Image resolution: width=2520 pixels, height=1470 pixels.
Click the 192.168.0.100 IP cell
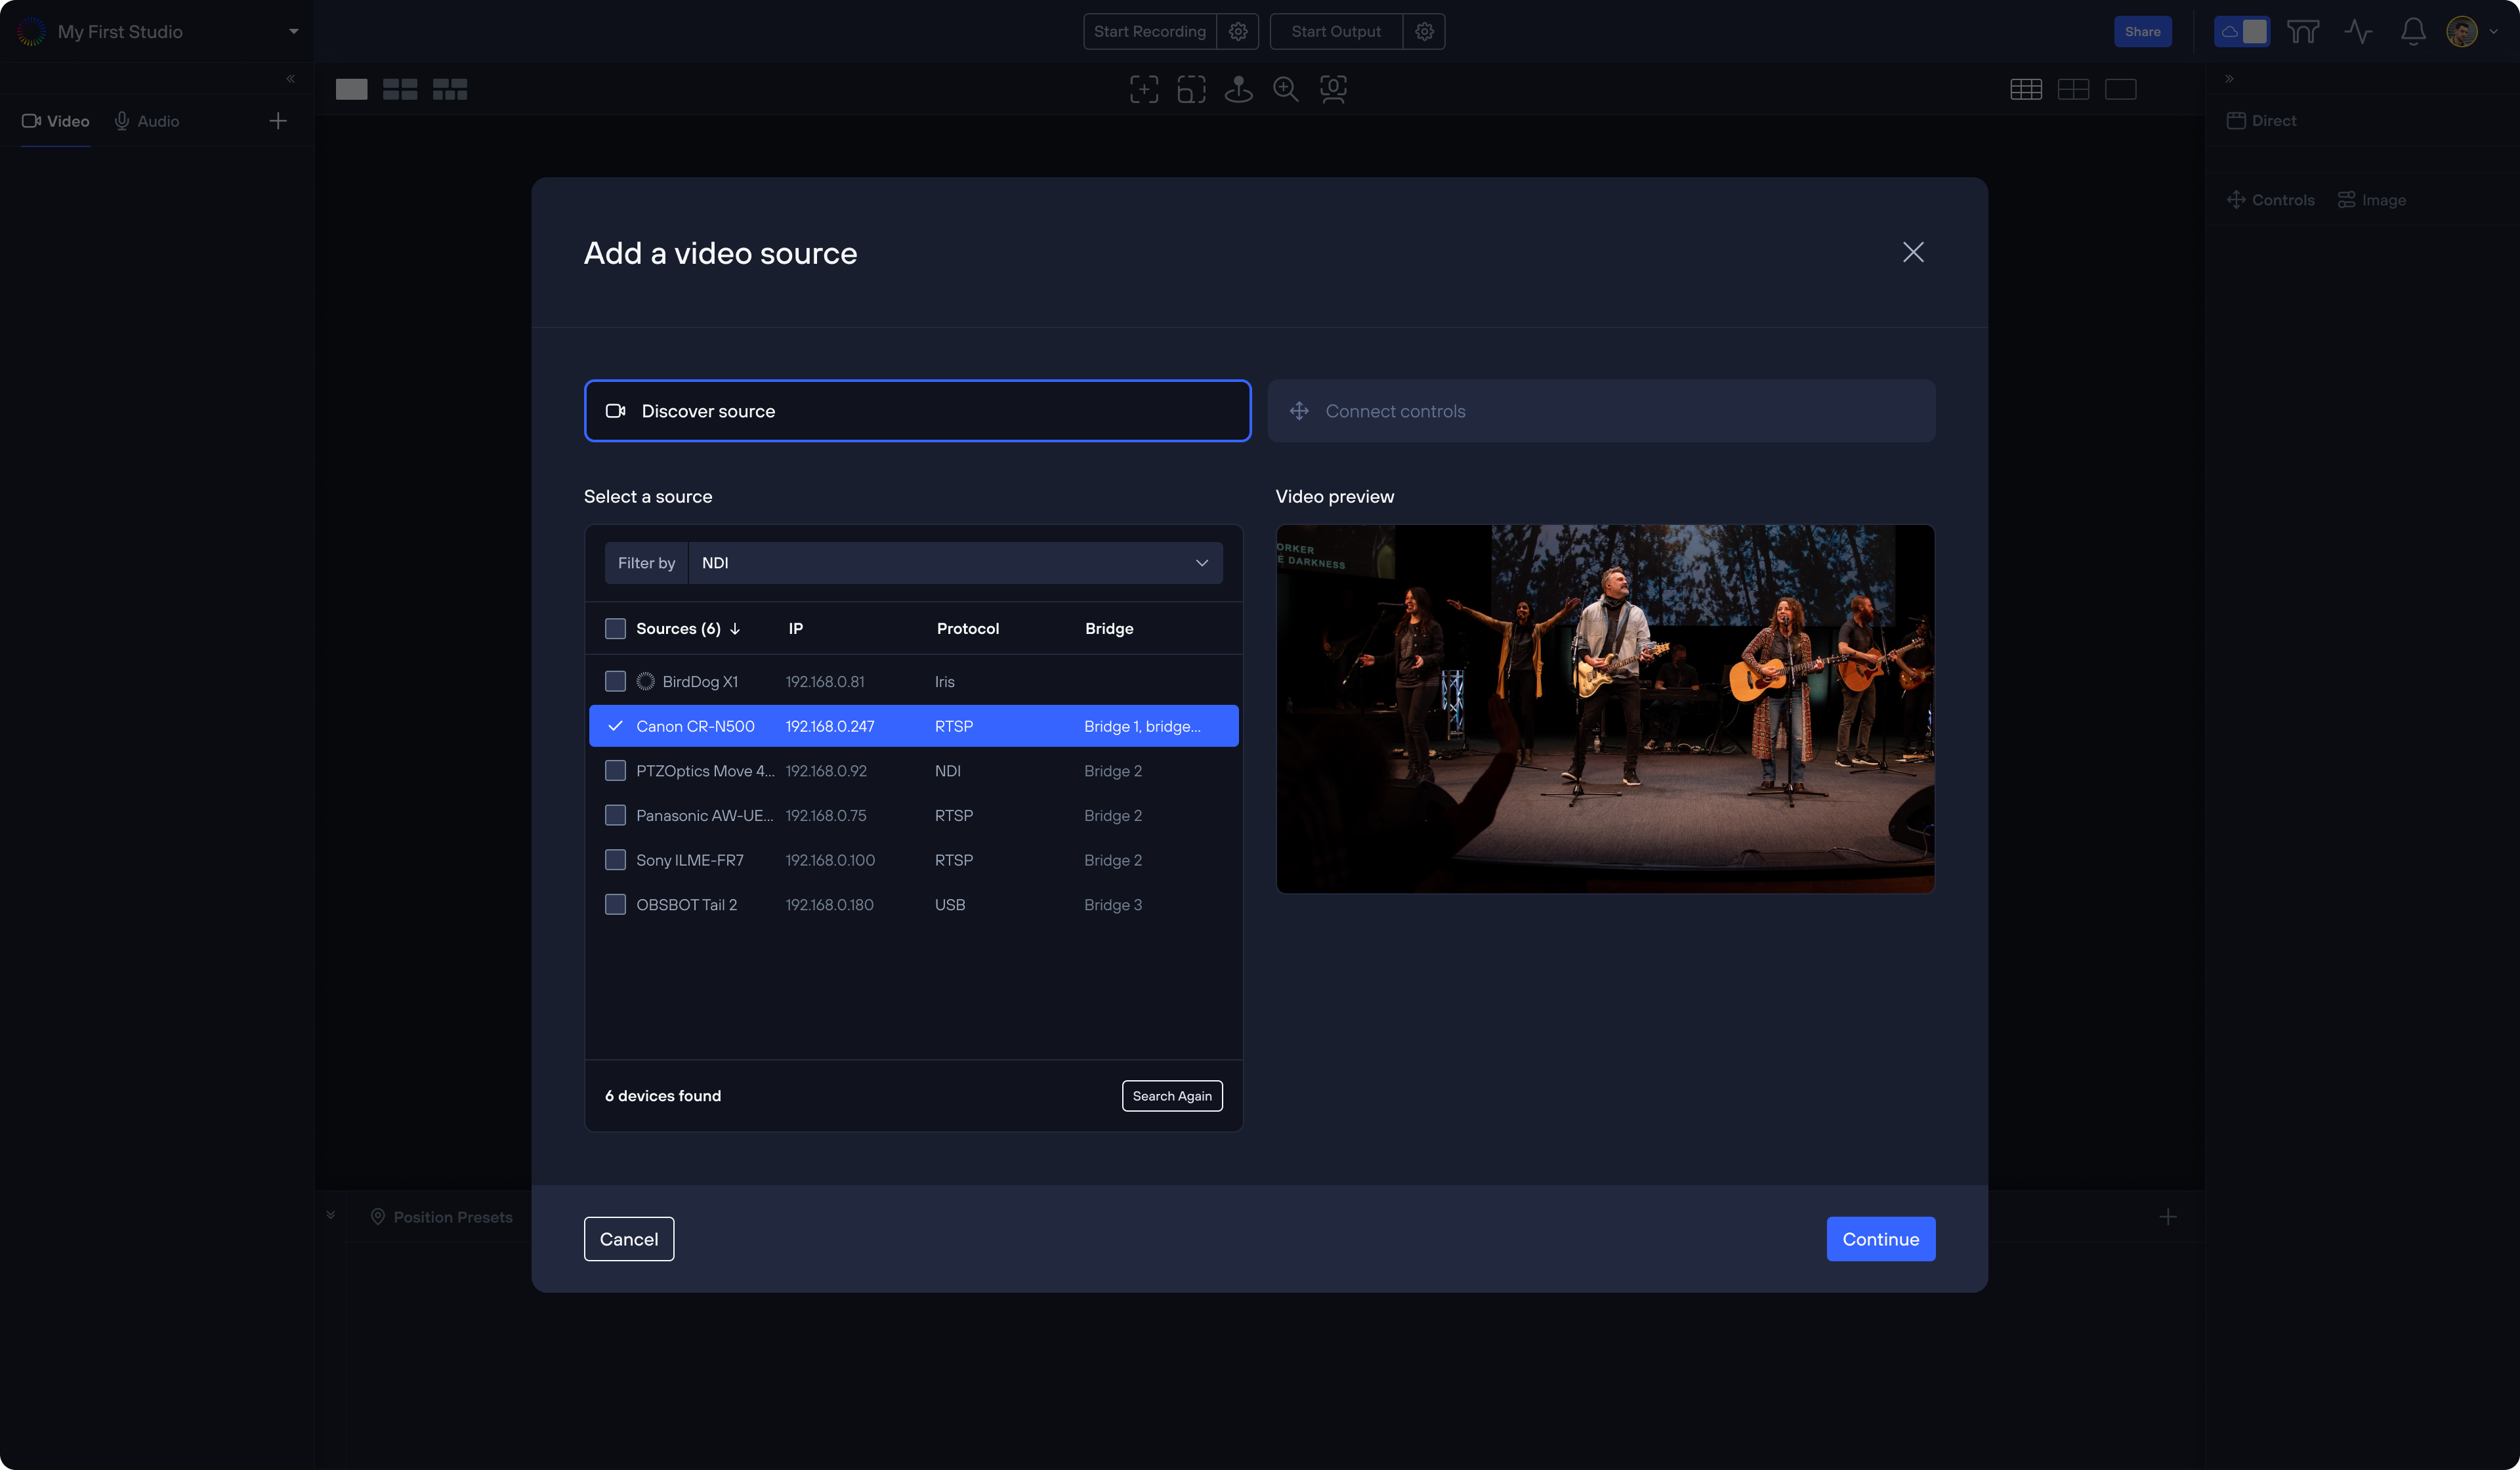pos(830,860)
